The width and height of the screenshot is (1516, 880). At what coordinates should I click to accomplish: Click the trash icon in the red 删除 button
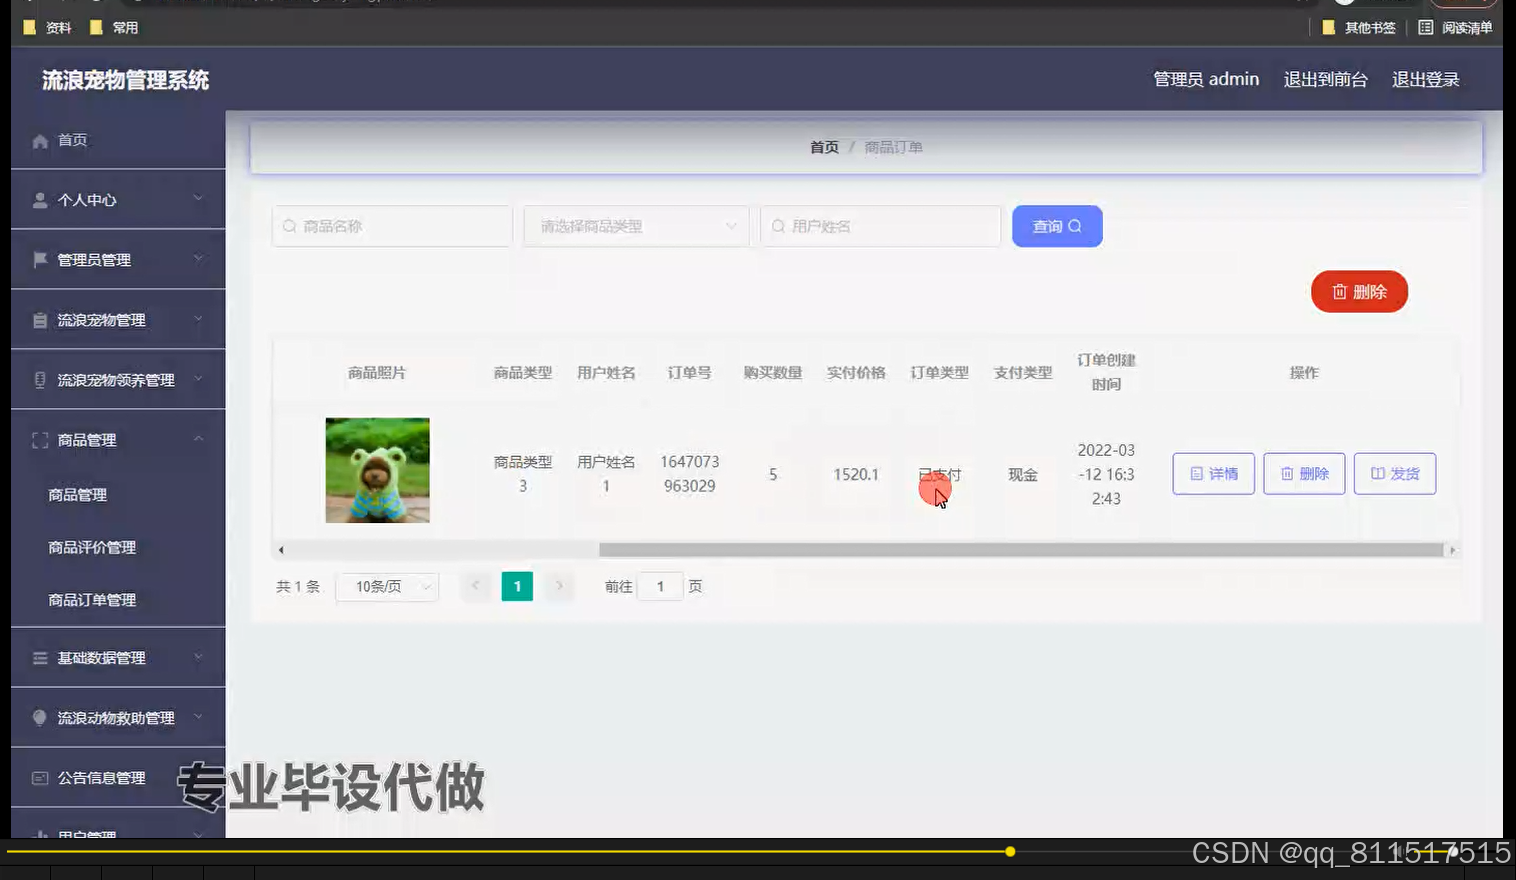1341,292
